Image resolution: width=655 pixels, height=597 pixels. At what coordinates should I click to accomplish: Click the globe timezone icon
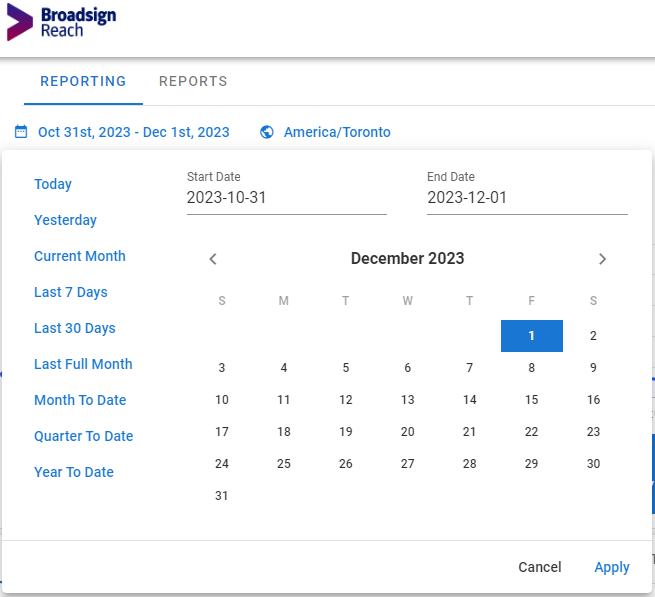coord(267,132)
